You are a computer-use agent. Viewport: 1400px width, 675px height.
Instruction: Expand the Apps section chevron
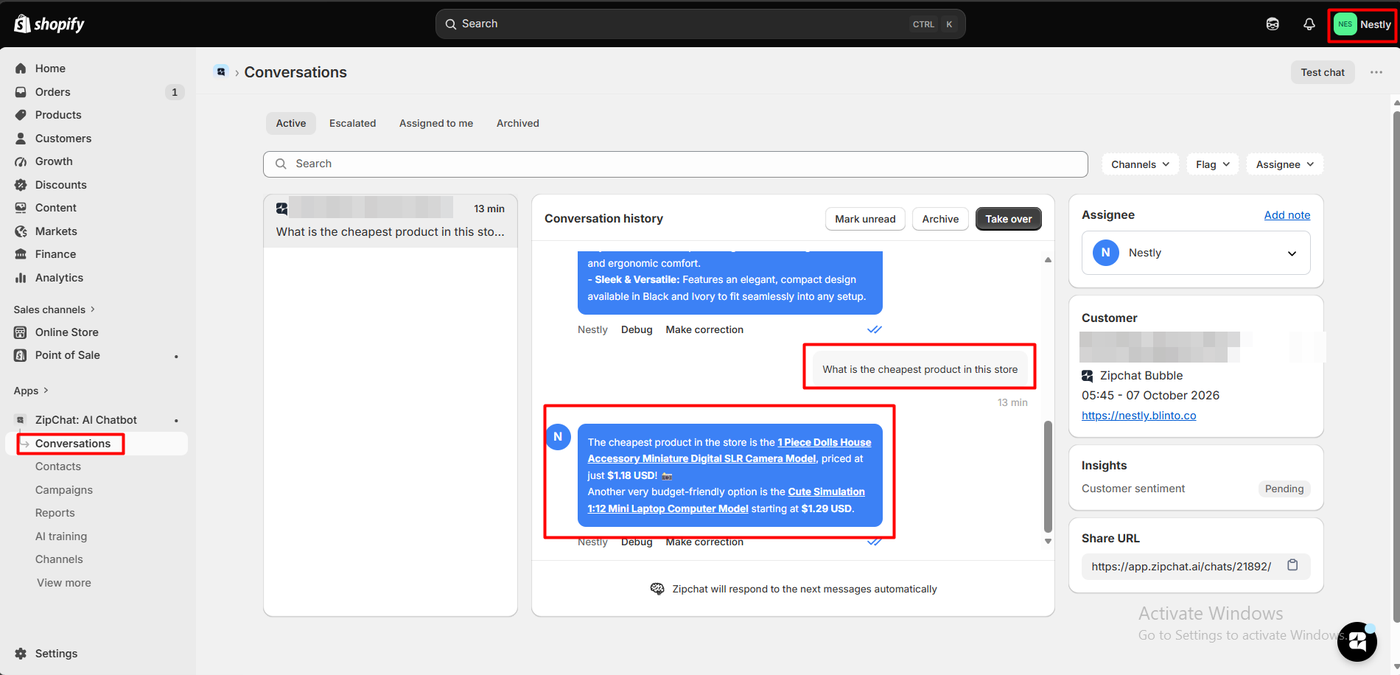click(x=46, y=391)
